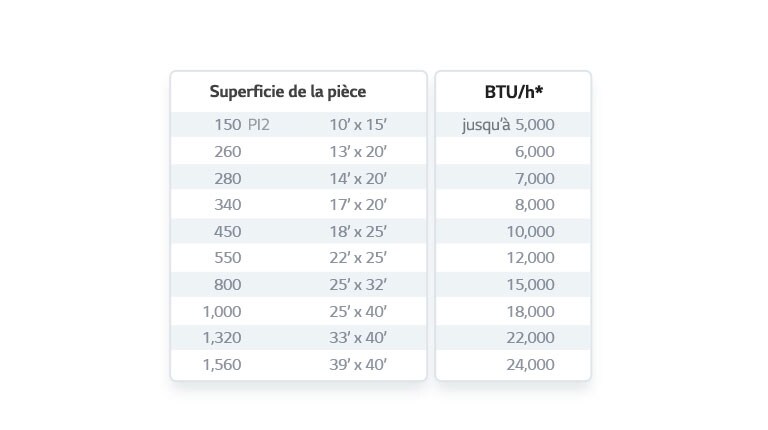This screenshot has height=430, width=768.
Task: Click the 14' x 20' dimensions cell
Action: point(358,179)
